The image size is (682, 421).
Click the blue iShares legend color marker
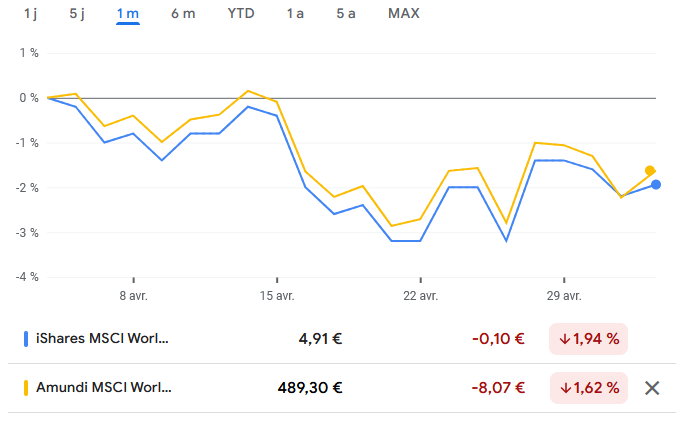(26, 338)
